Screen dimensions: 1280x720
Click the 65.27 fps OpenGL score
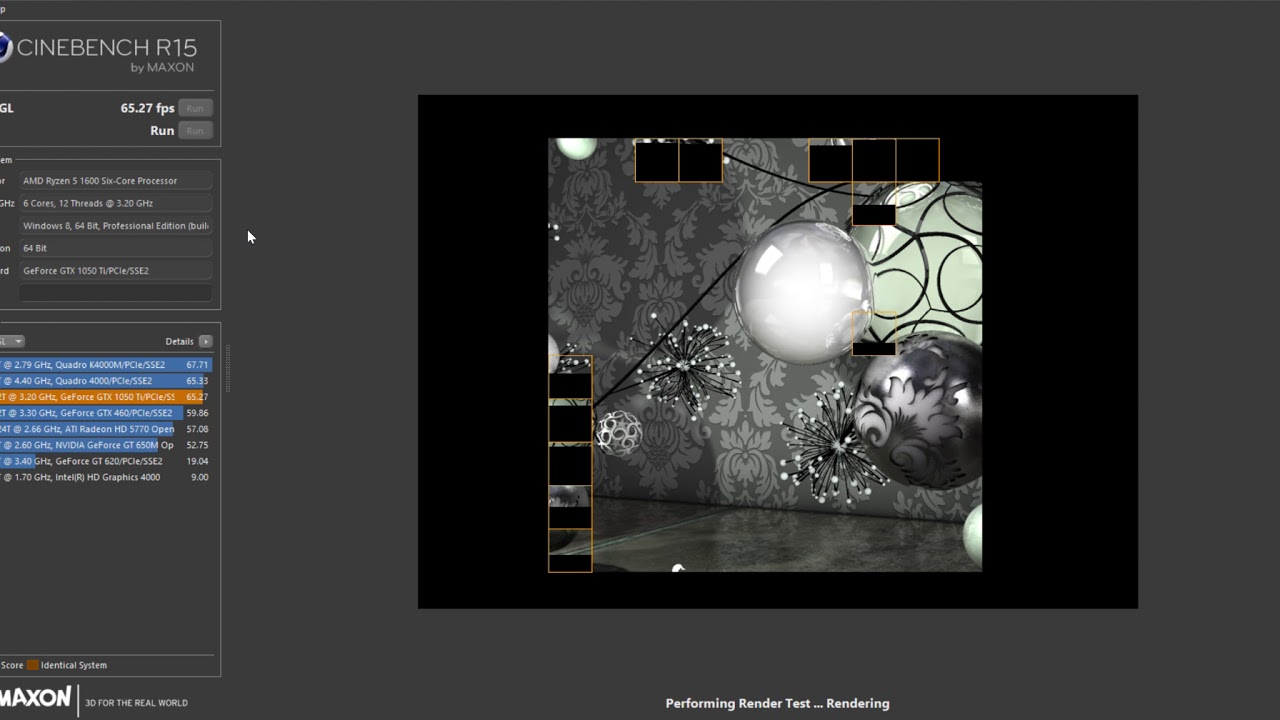click(x=147, y=108)
